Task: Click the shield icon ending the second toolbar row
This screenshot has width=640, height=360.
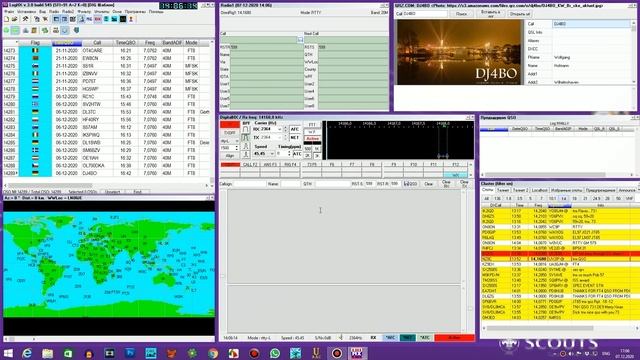Action: click(x=76, y=31)
